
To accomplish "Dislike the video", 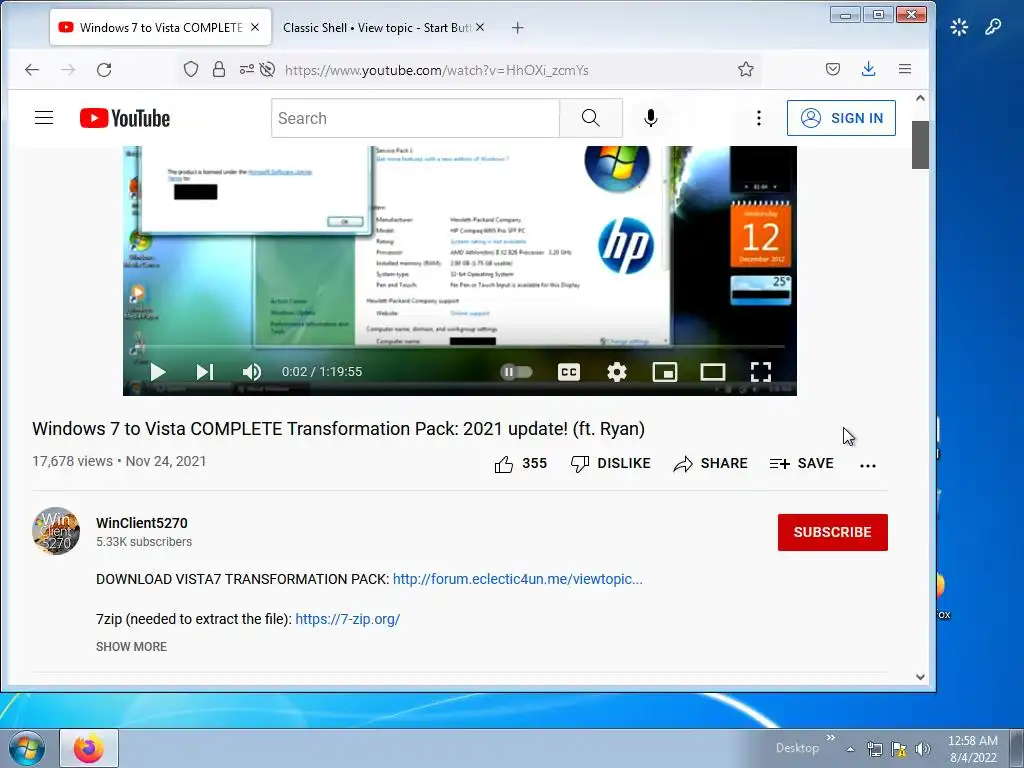I will [x=611, y=464].
